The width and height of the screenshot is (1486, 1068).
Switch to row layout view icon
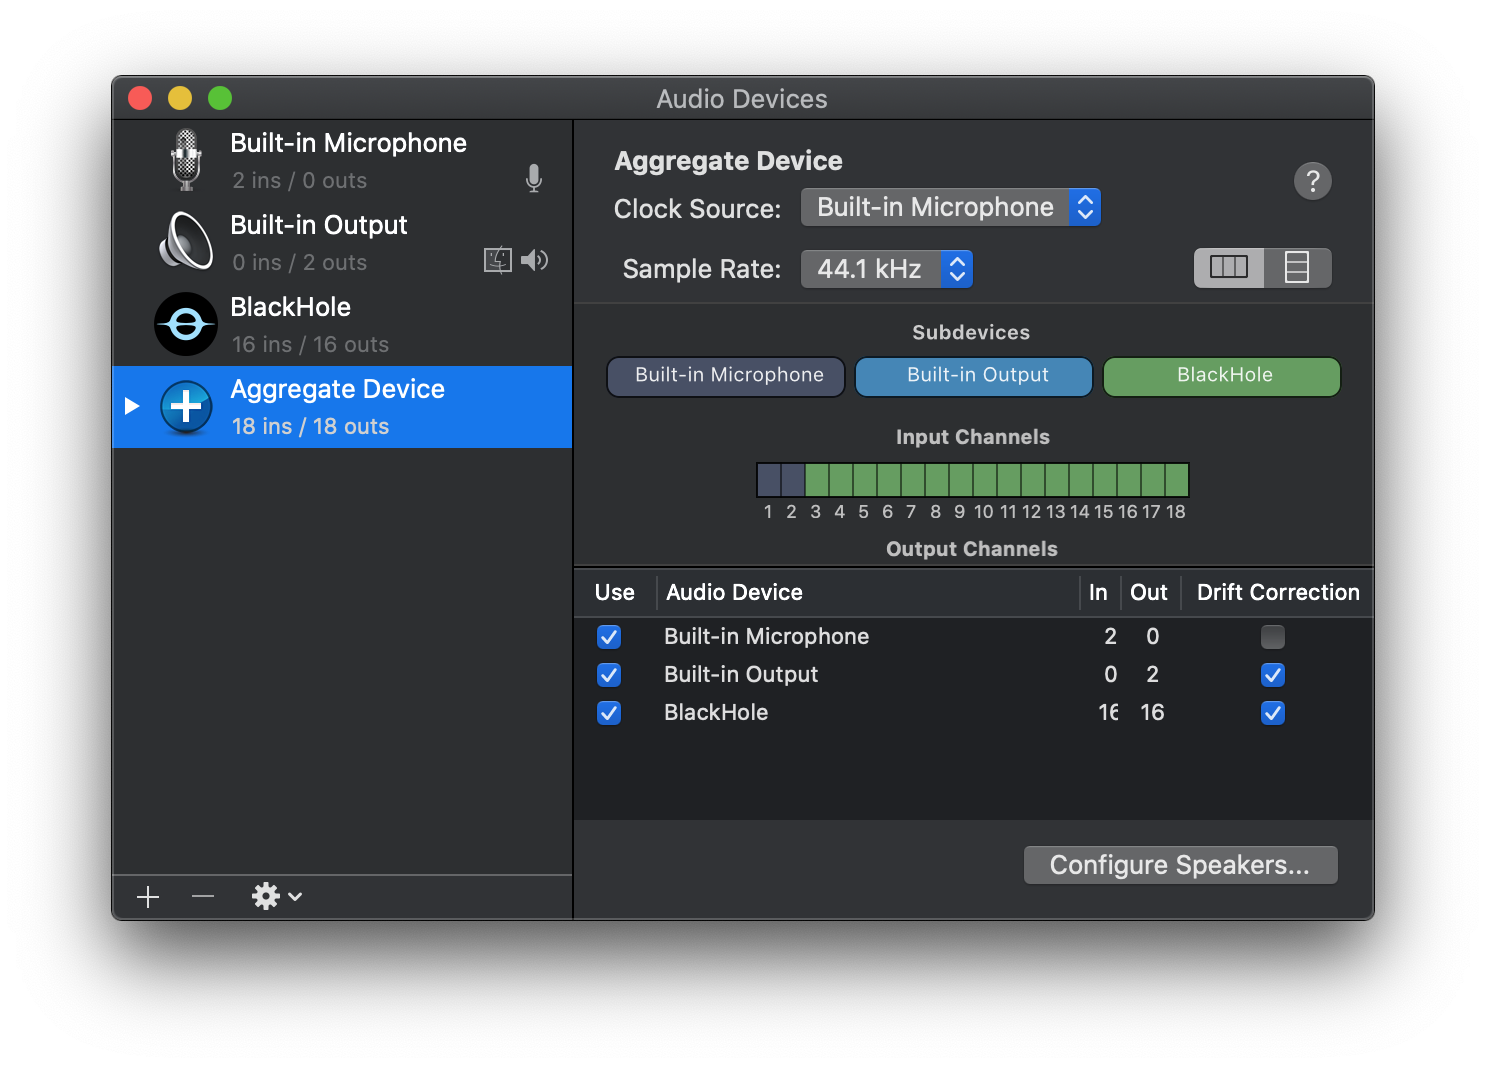click(x=1297, y=268)
